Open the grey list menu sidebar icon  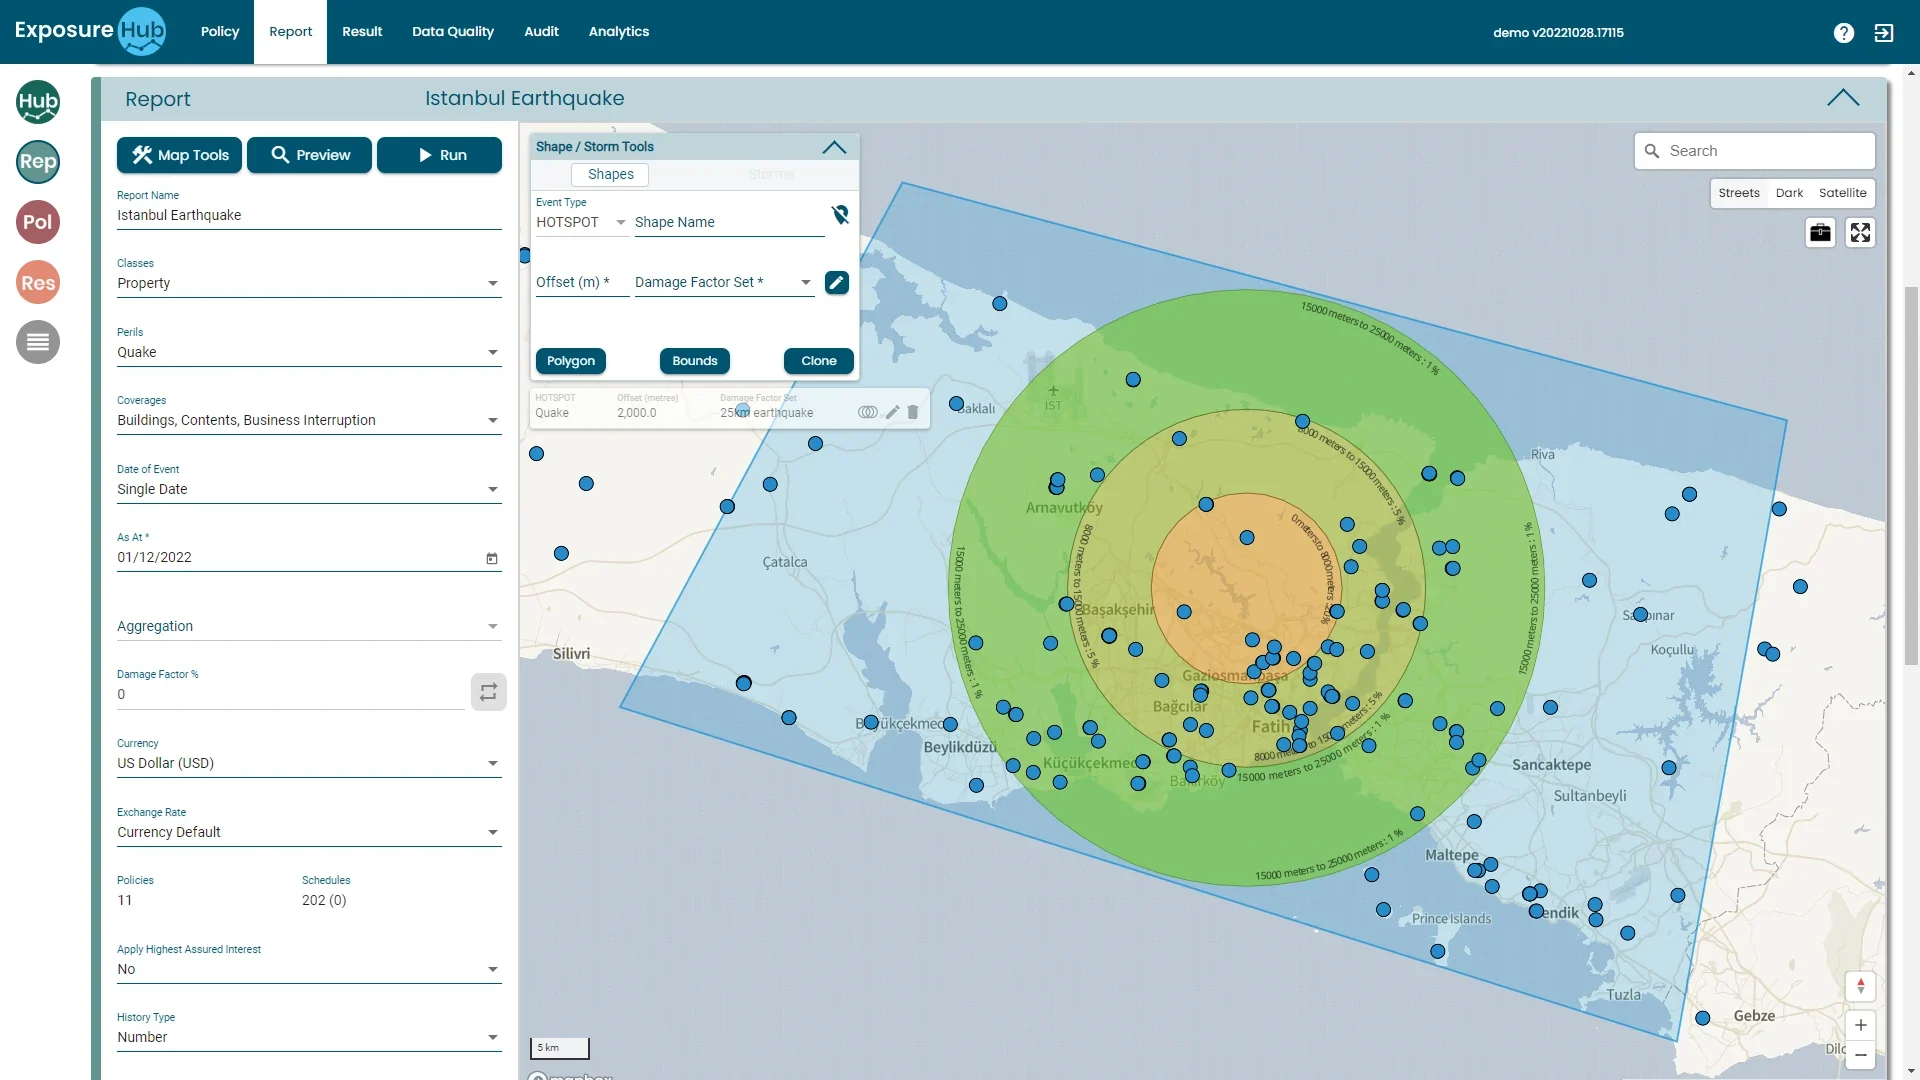point(38,342)
